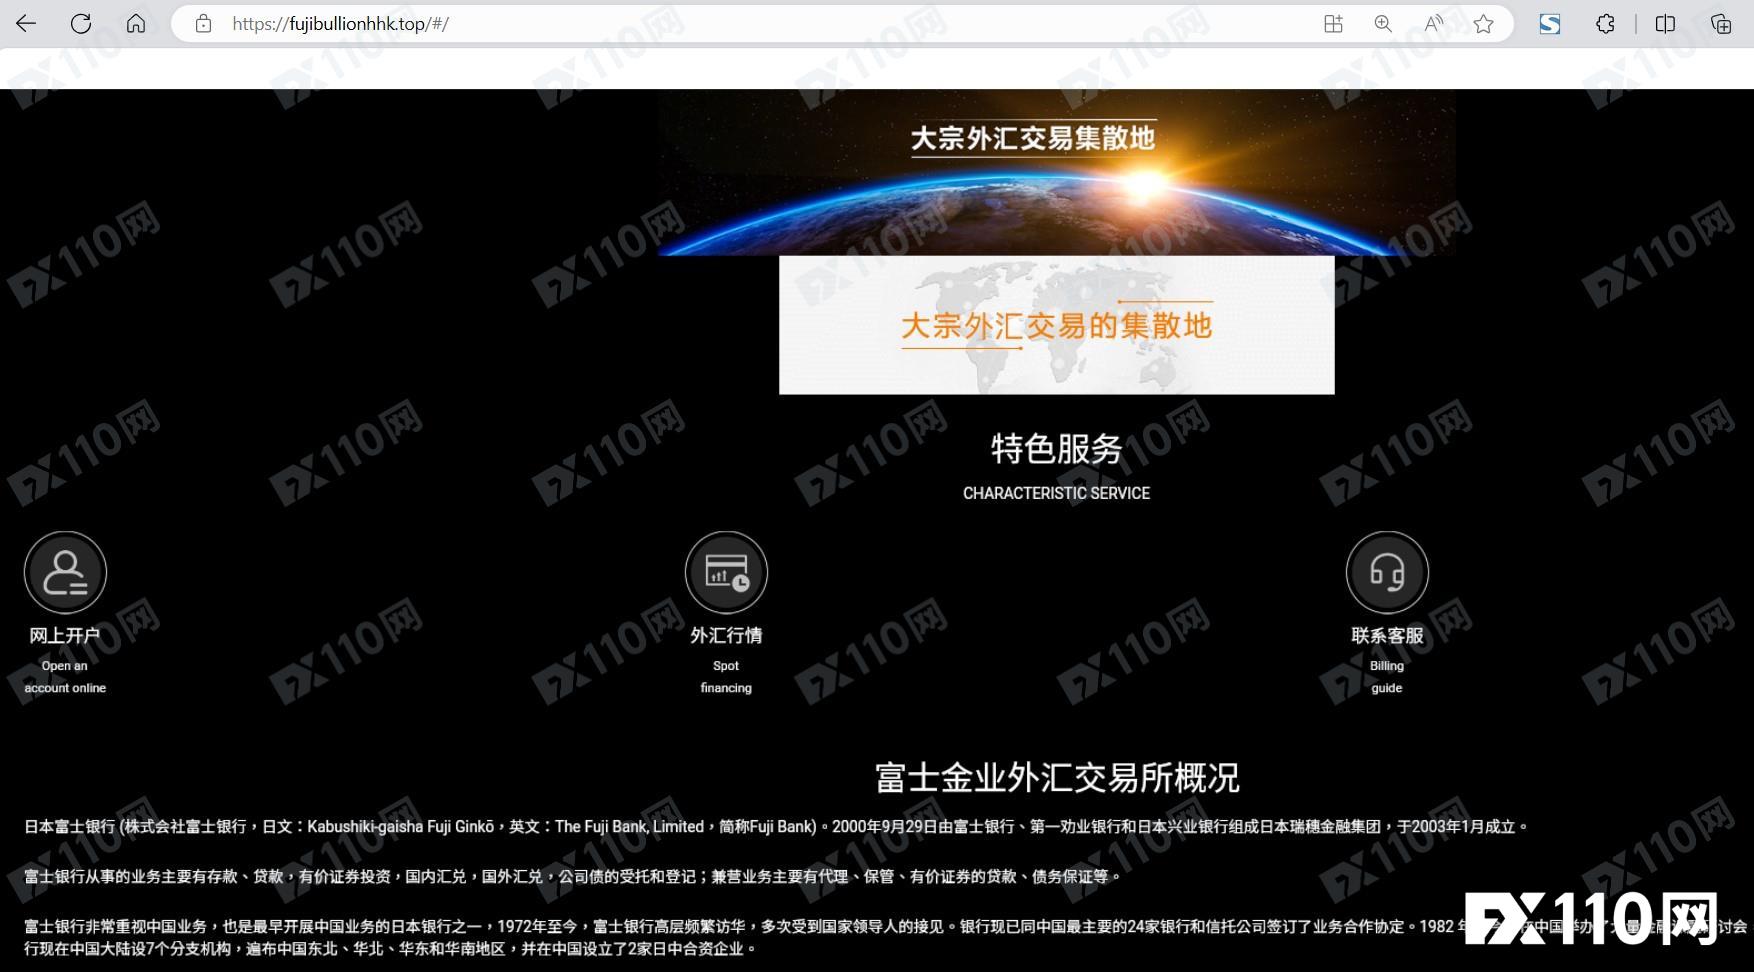Click 'Open an account online' caption
The image size is (1754, 972).
pyautogui.click(x=65, y=677)
